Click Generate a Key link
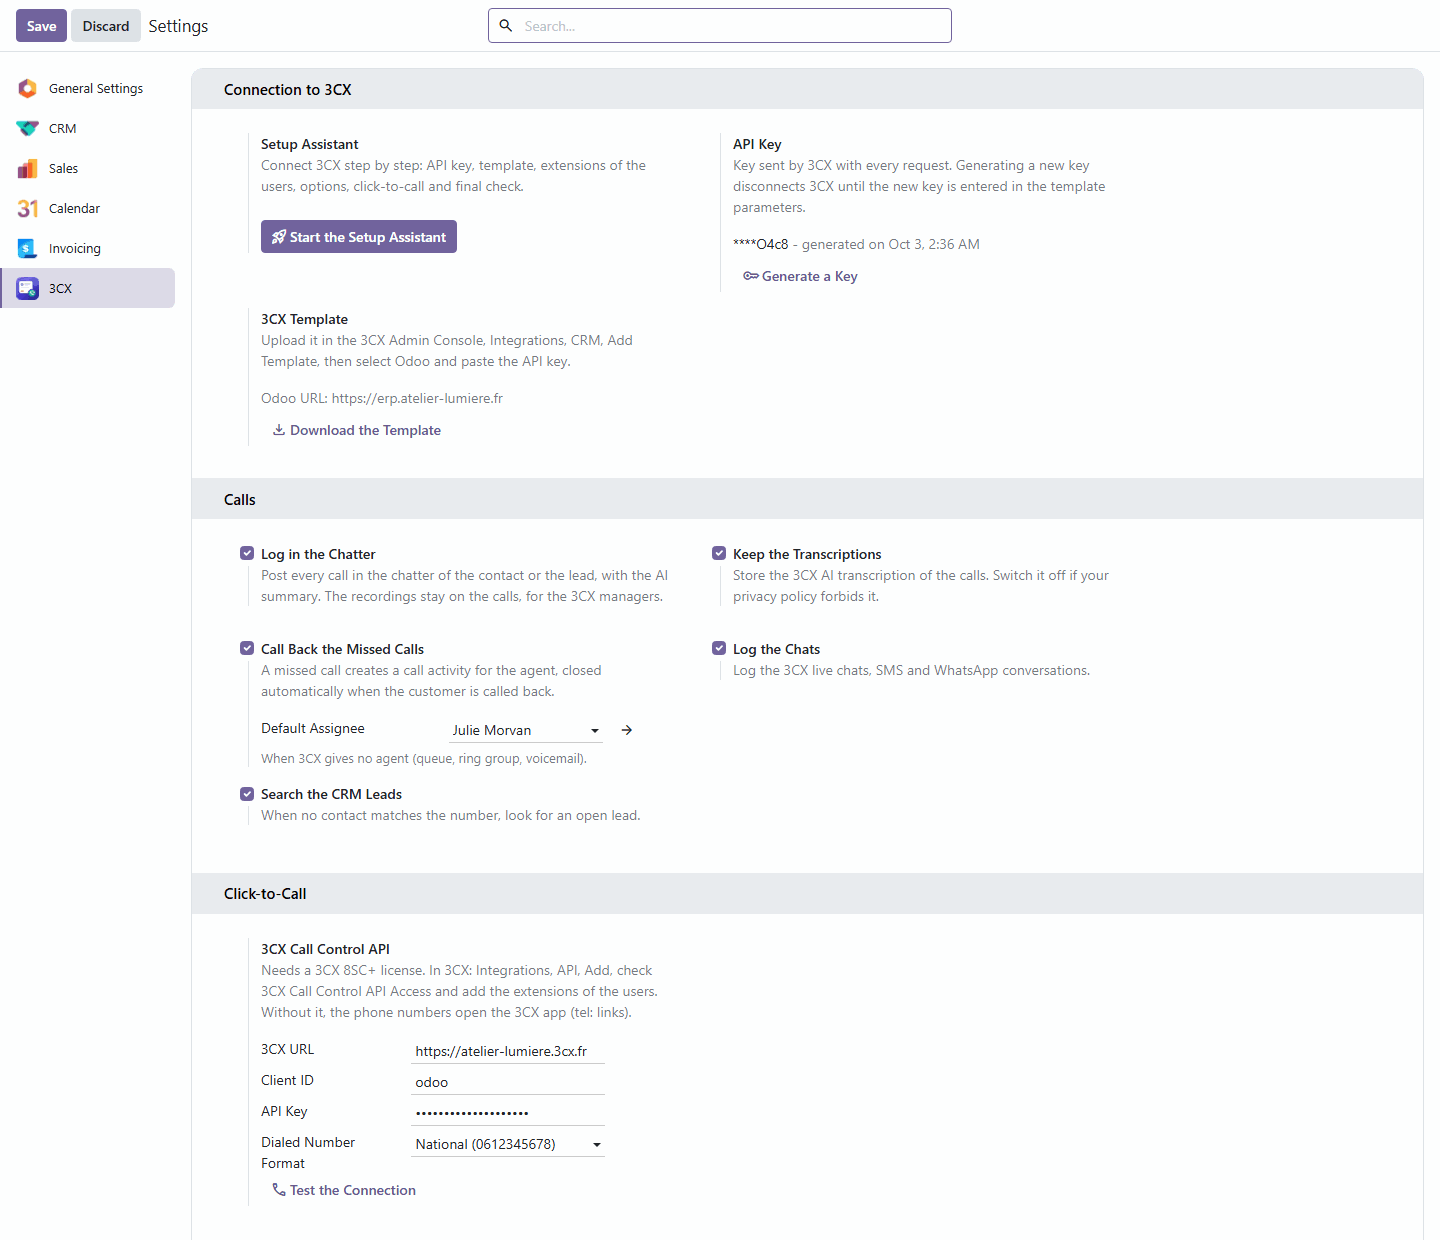The height and width of the screenshot is (1240, 1440). coord(800,276)
